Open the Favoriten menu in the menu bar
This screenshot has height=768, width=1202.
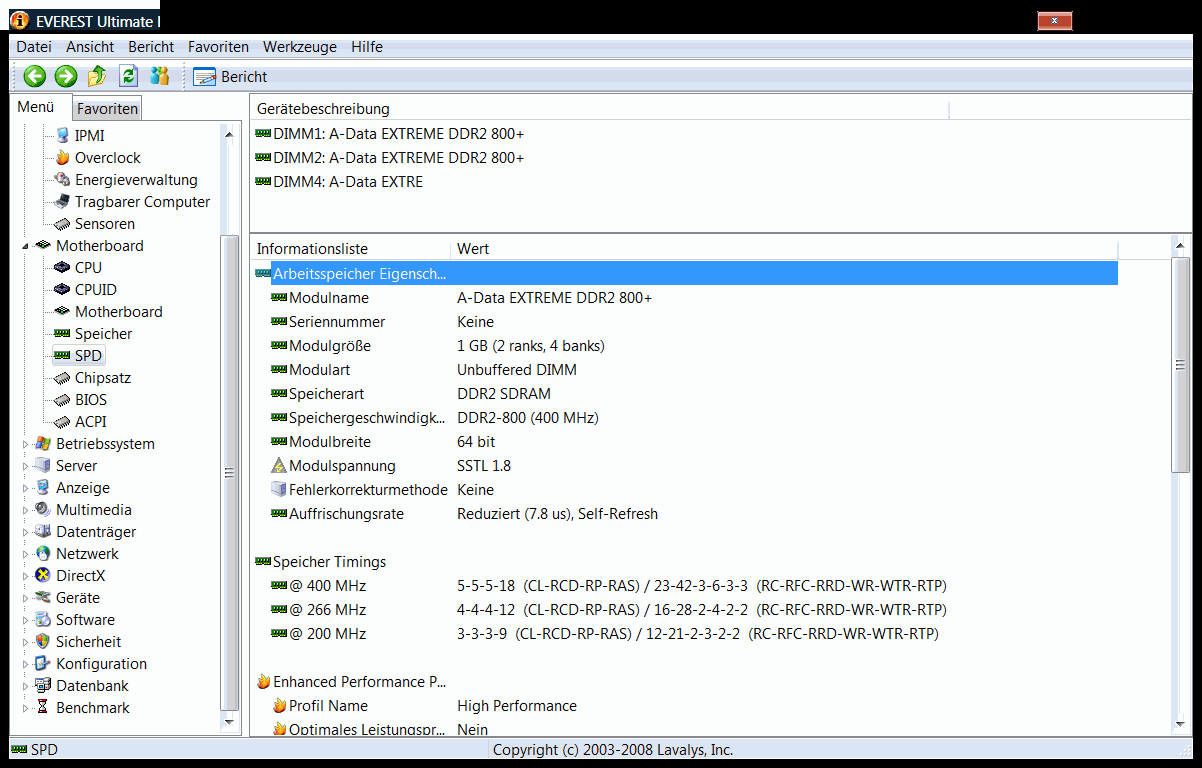coord(218,47)
